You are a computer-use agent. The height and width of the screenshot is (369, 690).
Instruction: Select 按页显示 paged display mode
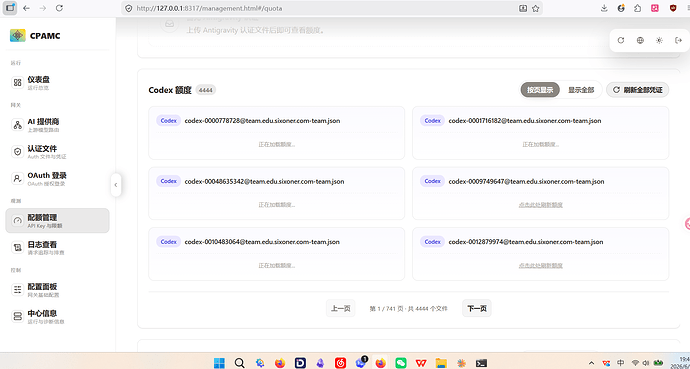pyautogui.click(x=540, y=90)
